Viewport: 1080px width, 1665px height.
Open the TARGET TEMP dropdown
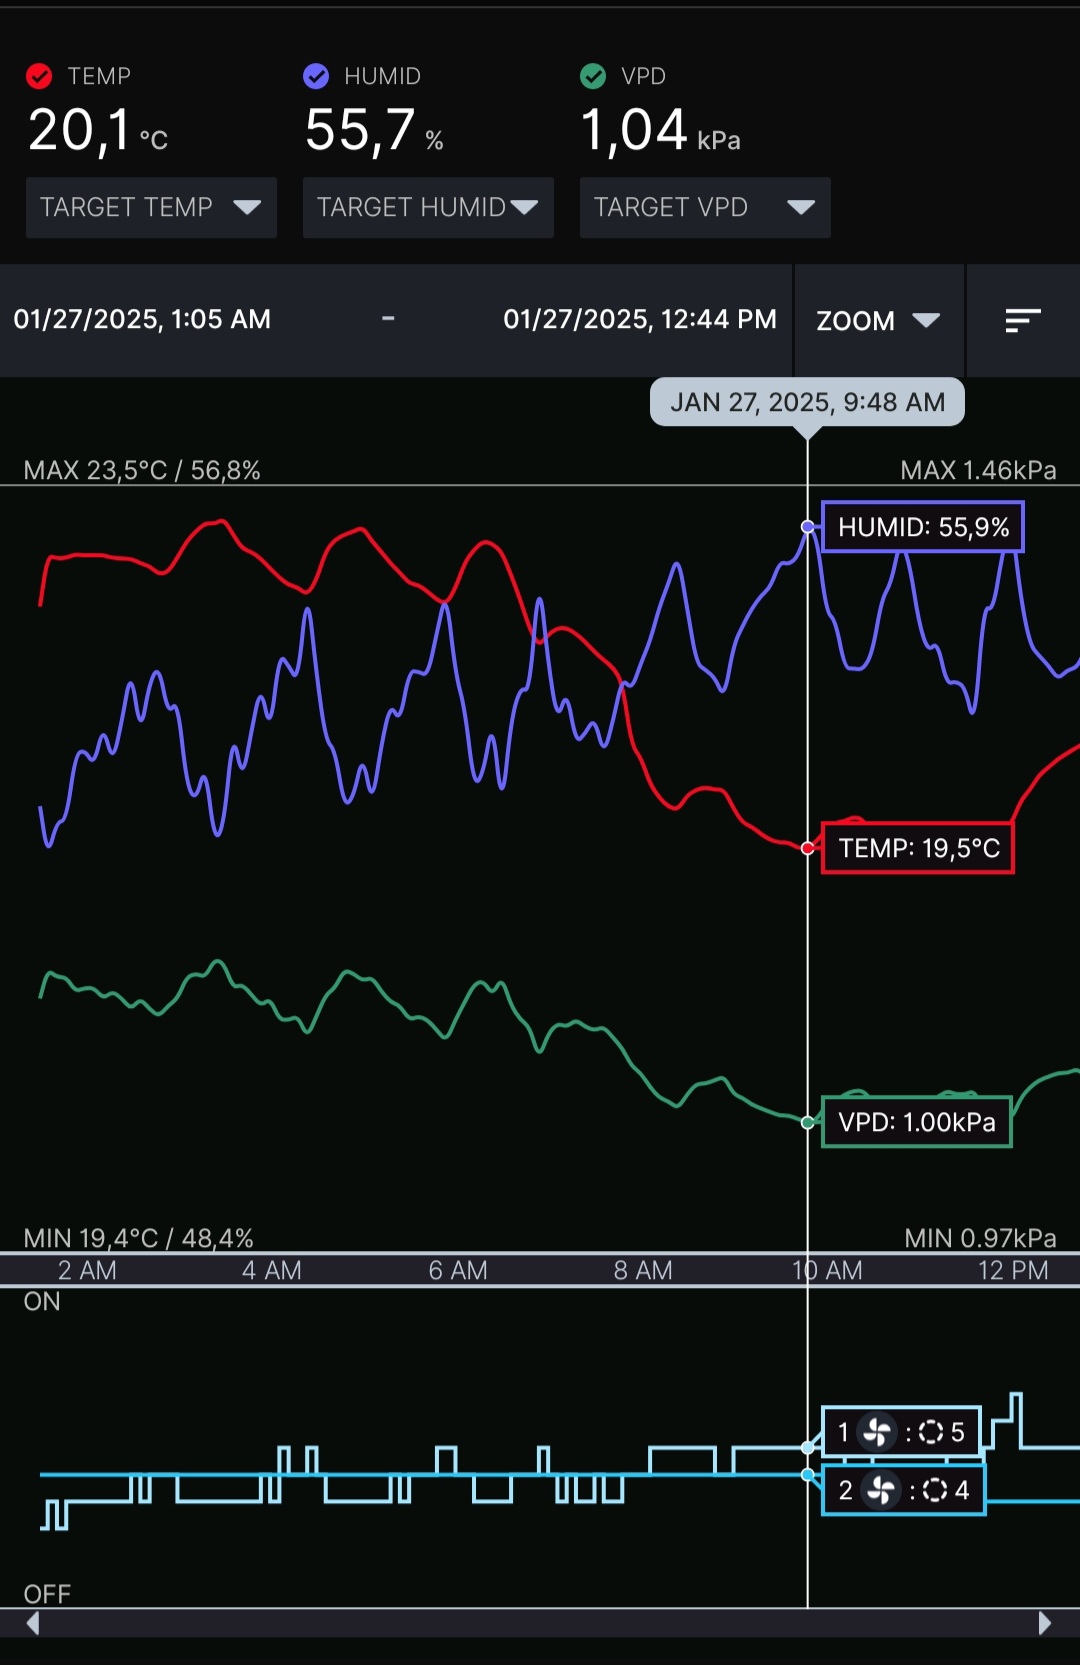(x=151, y=207)
